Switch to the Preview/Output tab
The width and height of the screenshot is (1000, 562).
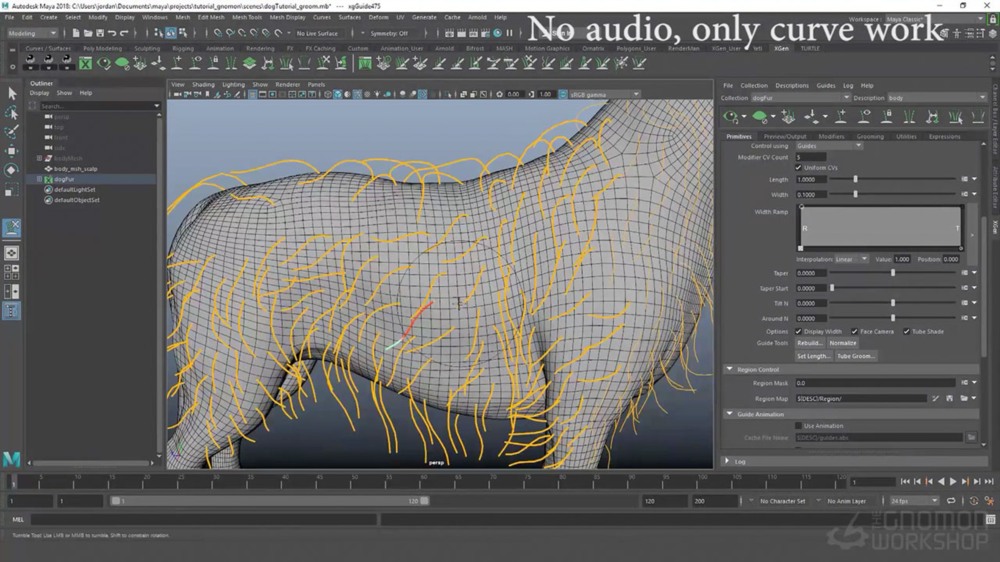(x=785, y=137)
